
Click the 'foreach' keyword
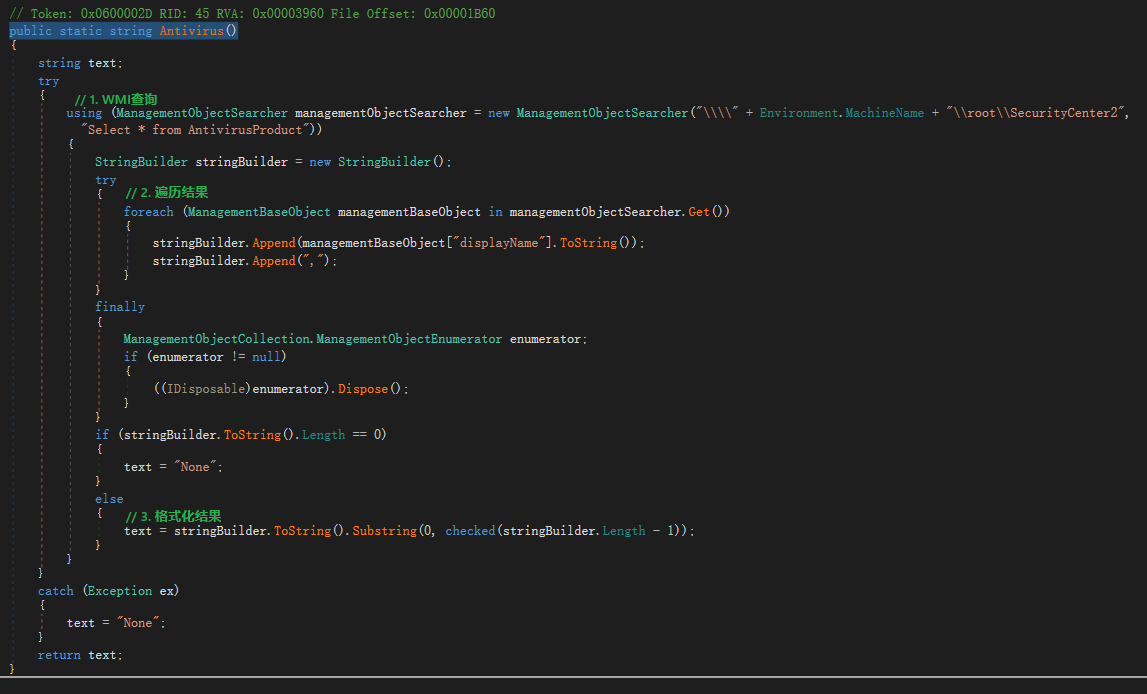(x=148, y=211)
